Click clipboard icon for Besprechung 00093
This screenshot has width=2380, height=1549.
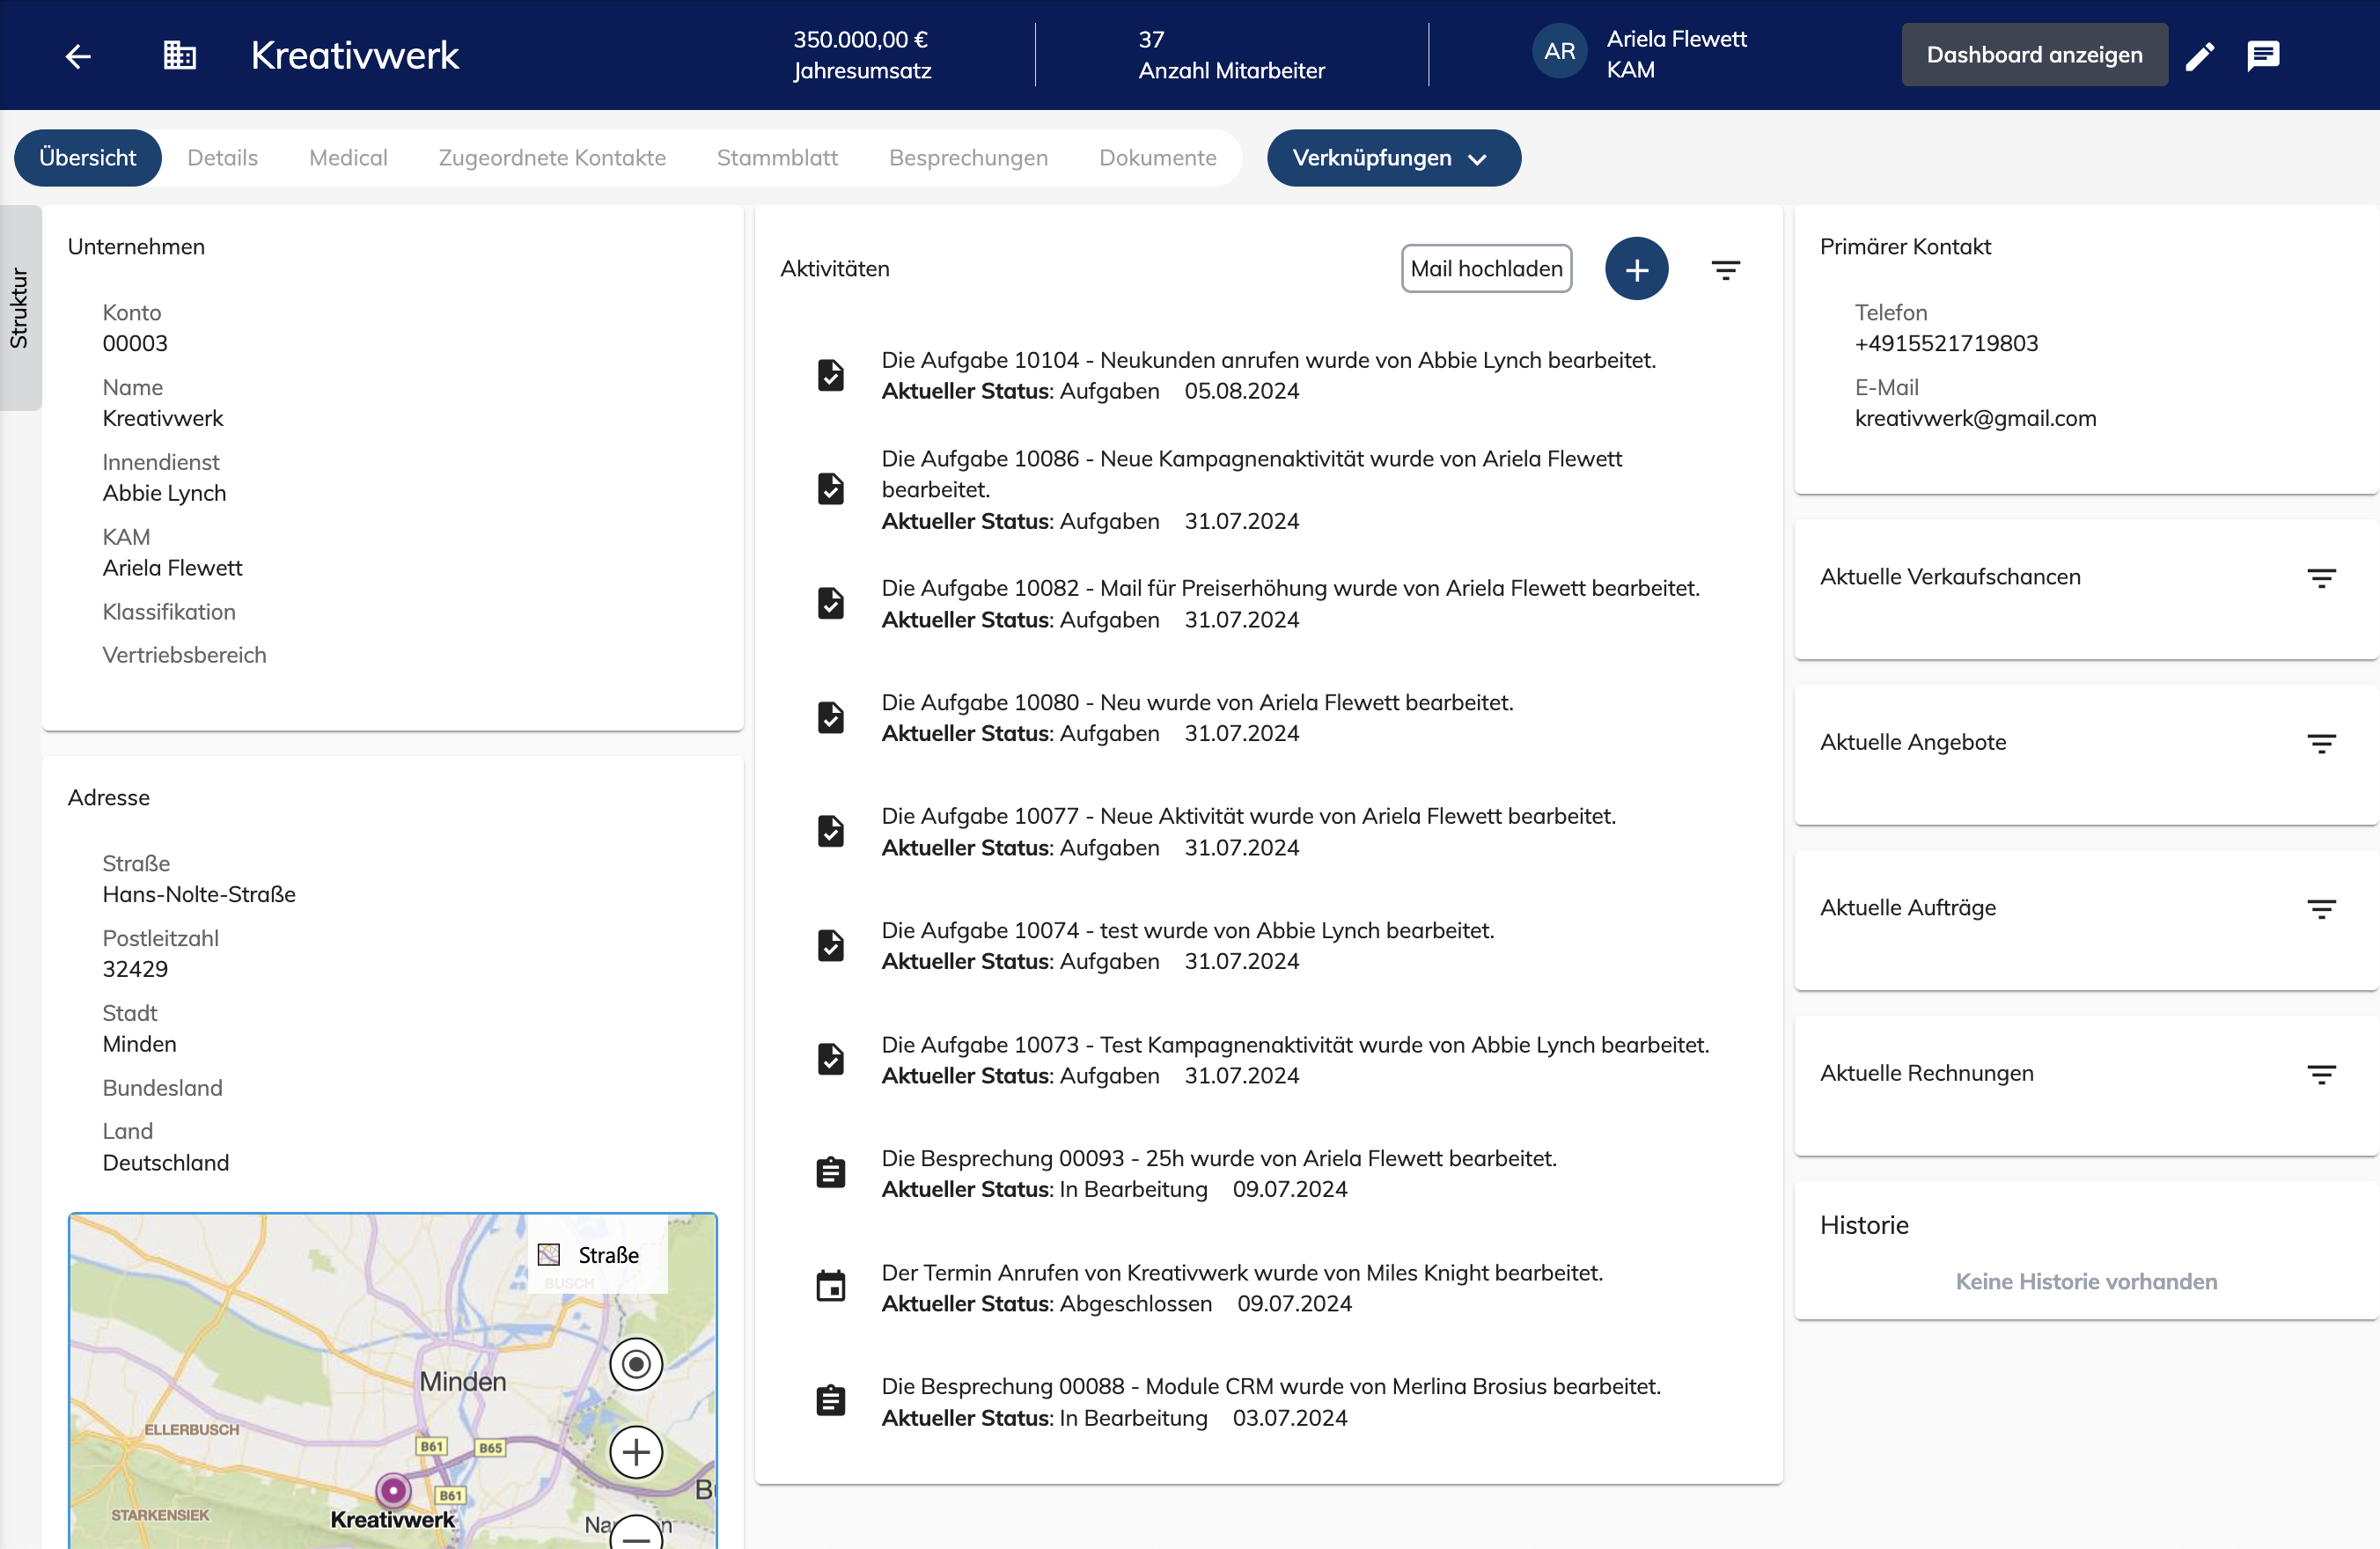(x=830, y=1173)
